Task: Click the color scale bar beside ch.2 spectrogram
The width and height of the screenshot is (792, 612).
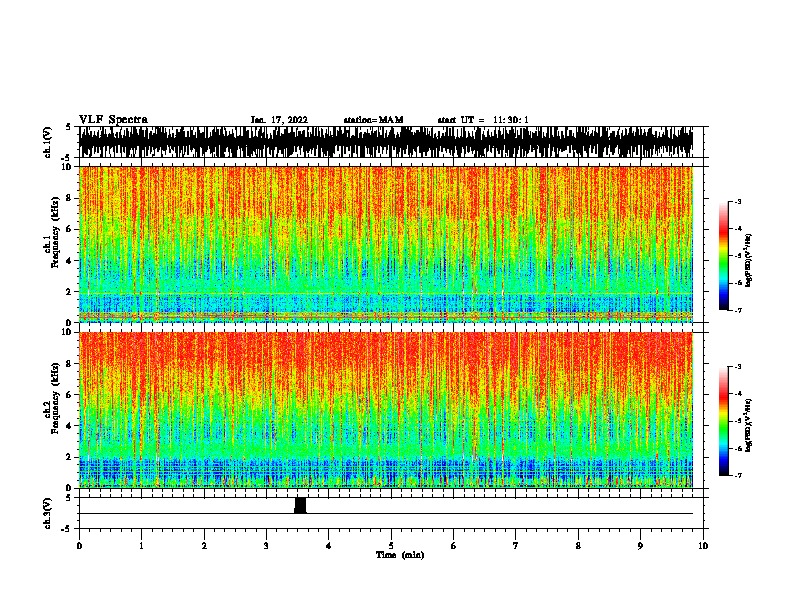Action: tap(724, 421)
